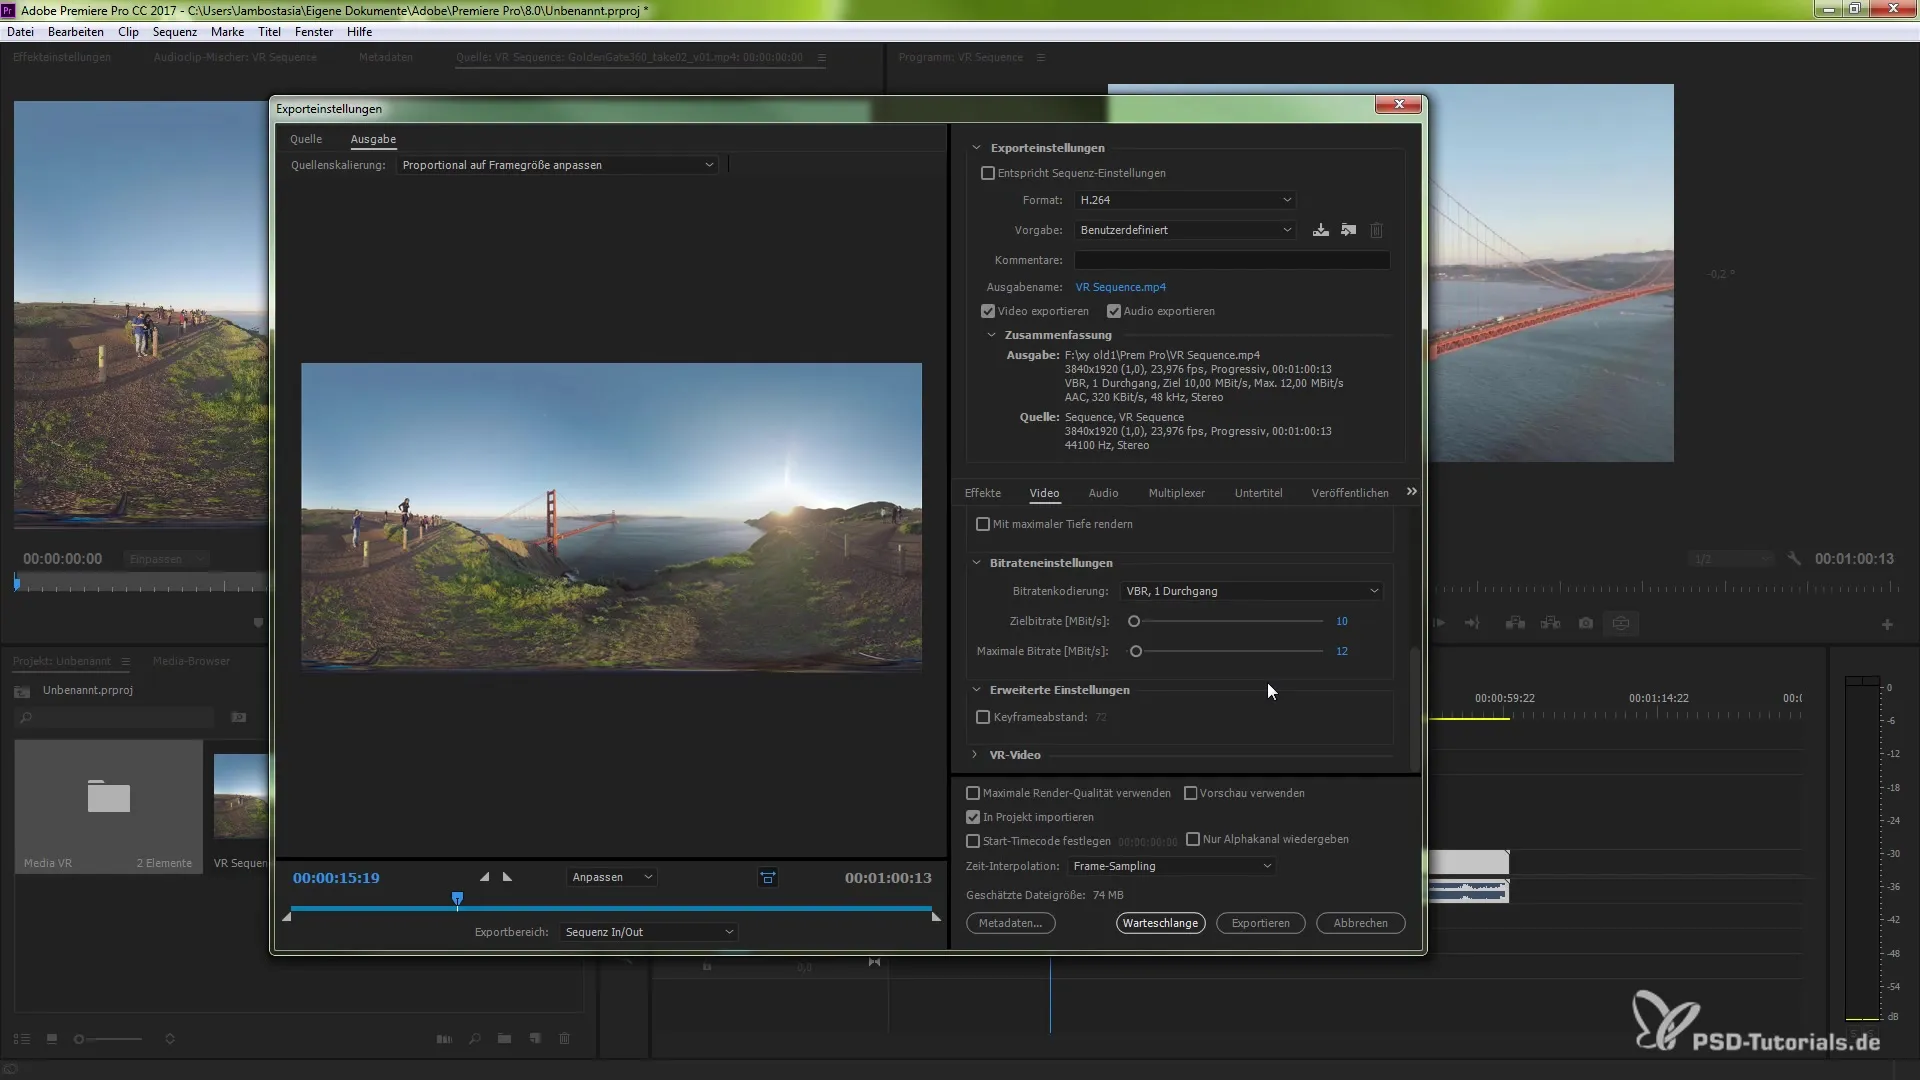Click the delete preset trash icon
This screenshot has width=1920, height=1080.
[x=1376, y=230]
